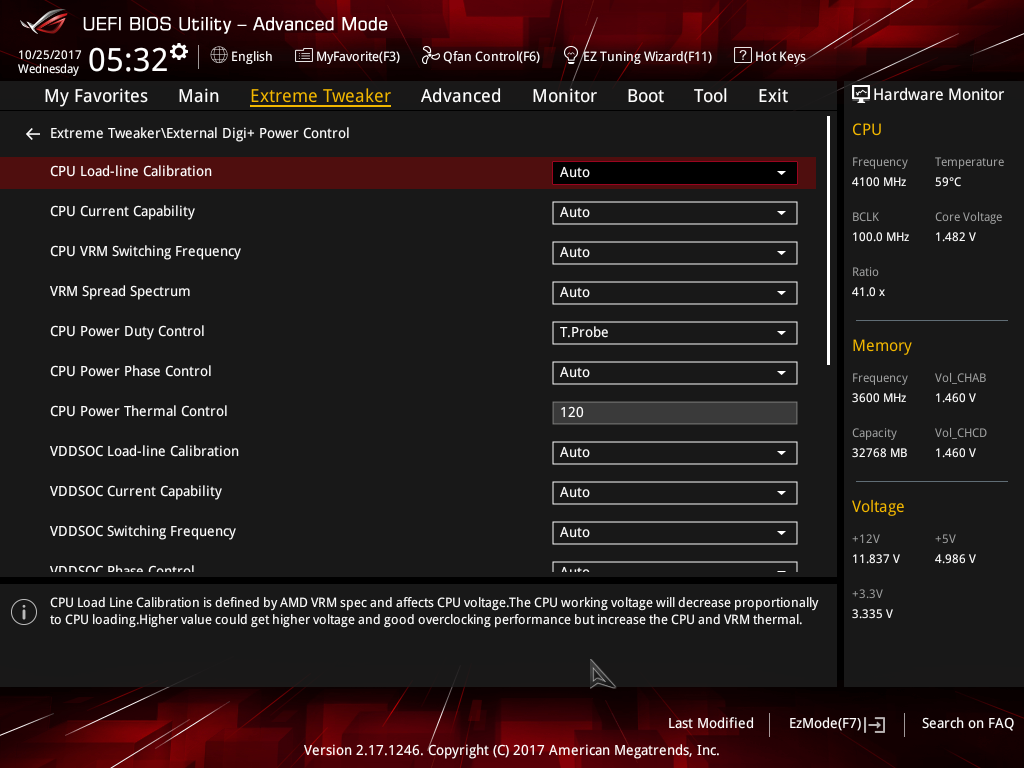Click the globe language icon

click(x=219, y=56)
